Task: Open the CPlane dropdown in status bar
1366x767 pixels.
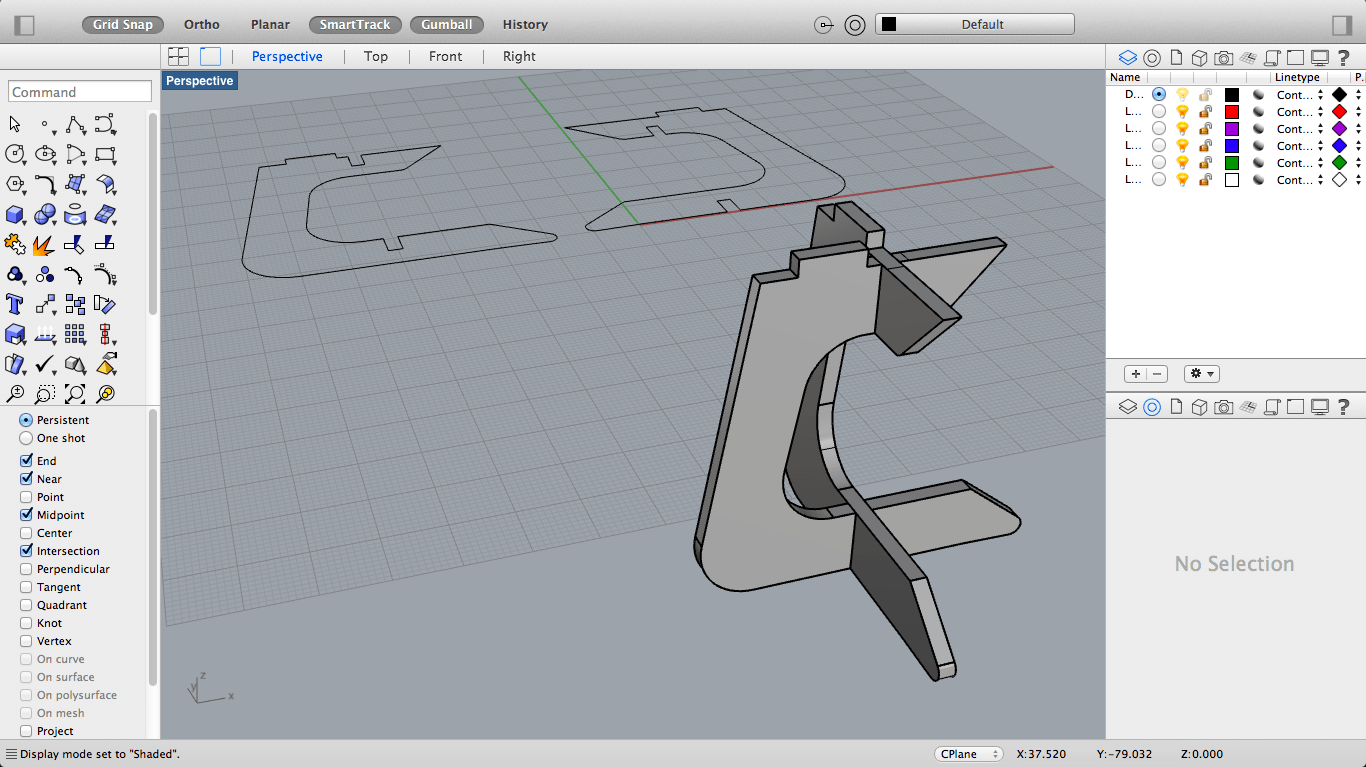Action: 969,754
